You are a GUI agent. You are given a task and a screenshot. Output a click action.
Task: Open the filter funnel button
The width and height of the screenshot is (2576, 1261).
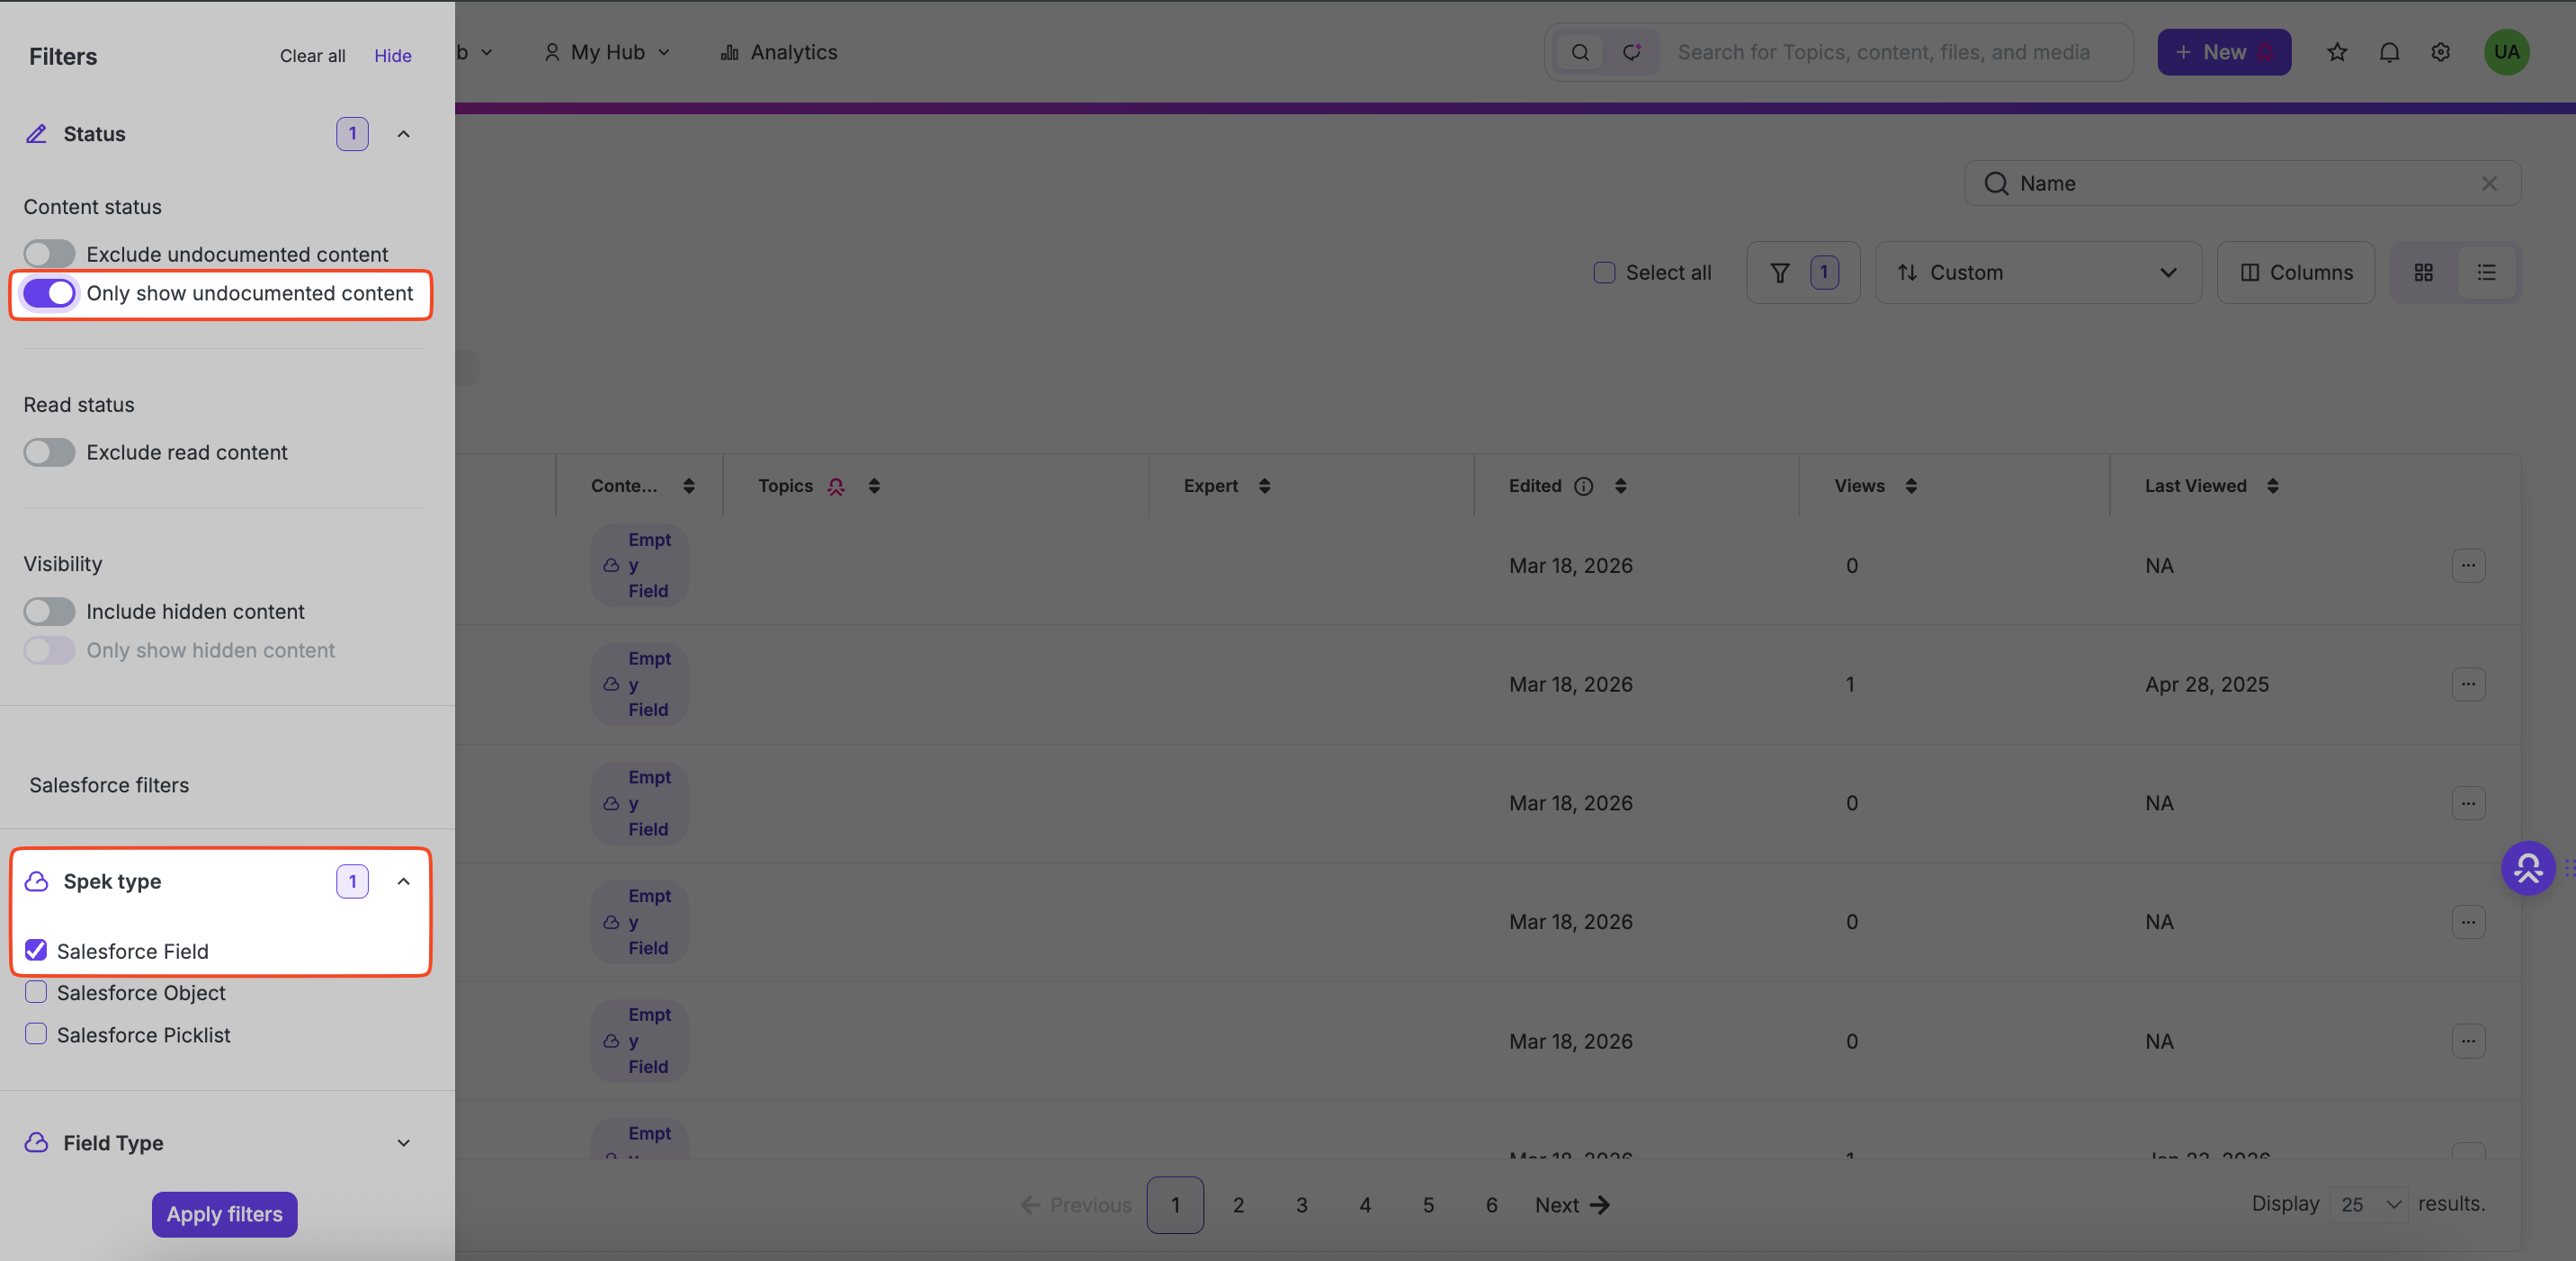[1802, 272]
